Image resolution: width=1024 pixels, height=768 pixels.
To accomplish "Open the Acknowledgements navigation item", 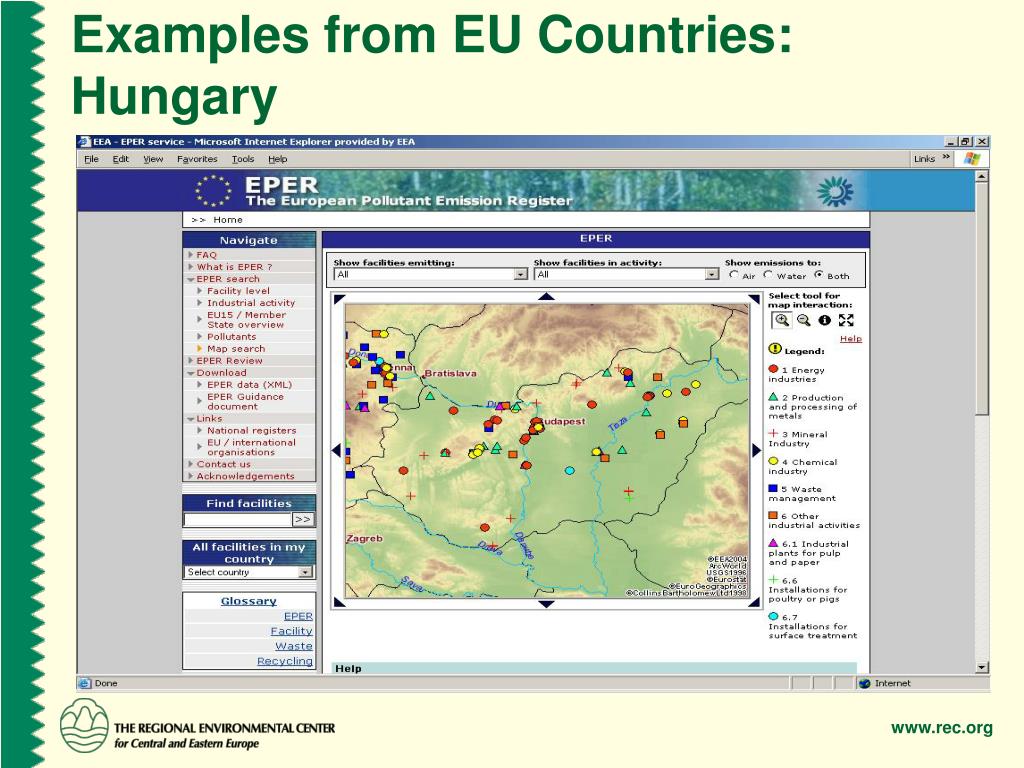I will click(x=246, y=476).
